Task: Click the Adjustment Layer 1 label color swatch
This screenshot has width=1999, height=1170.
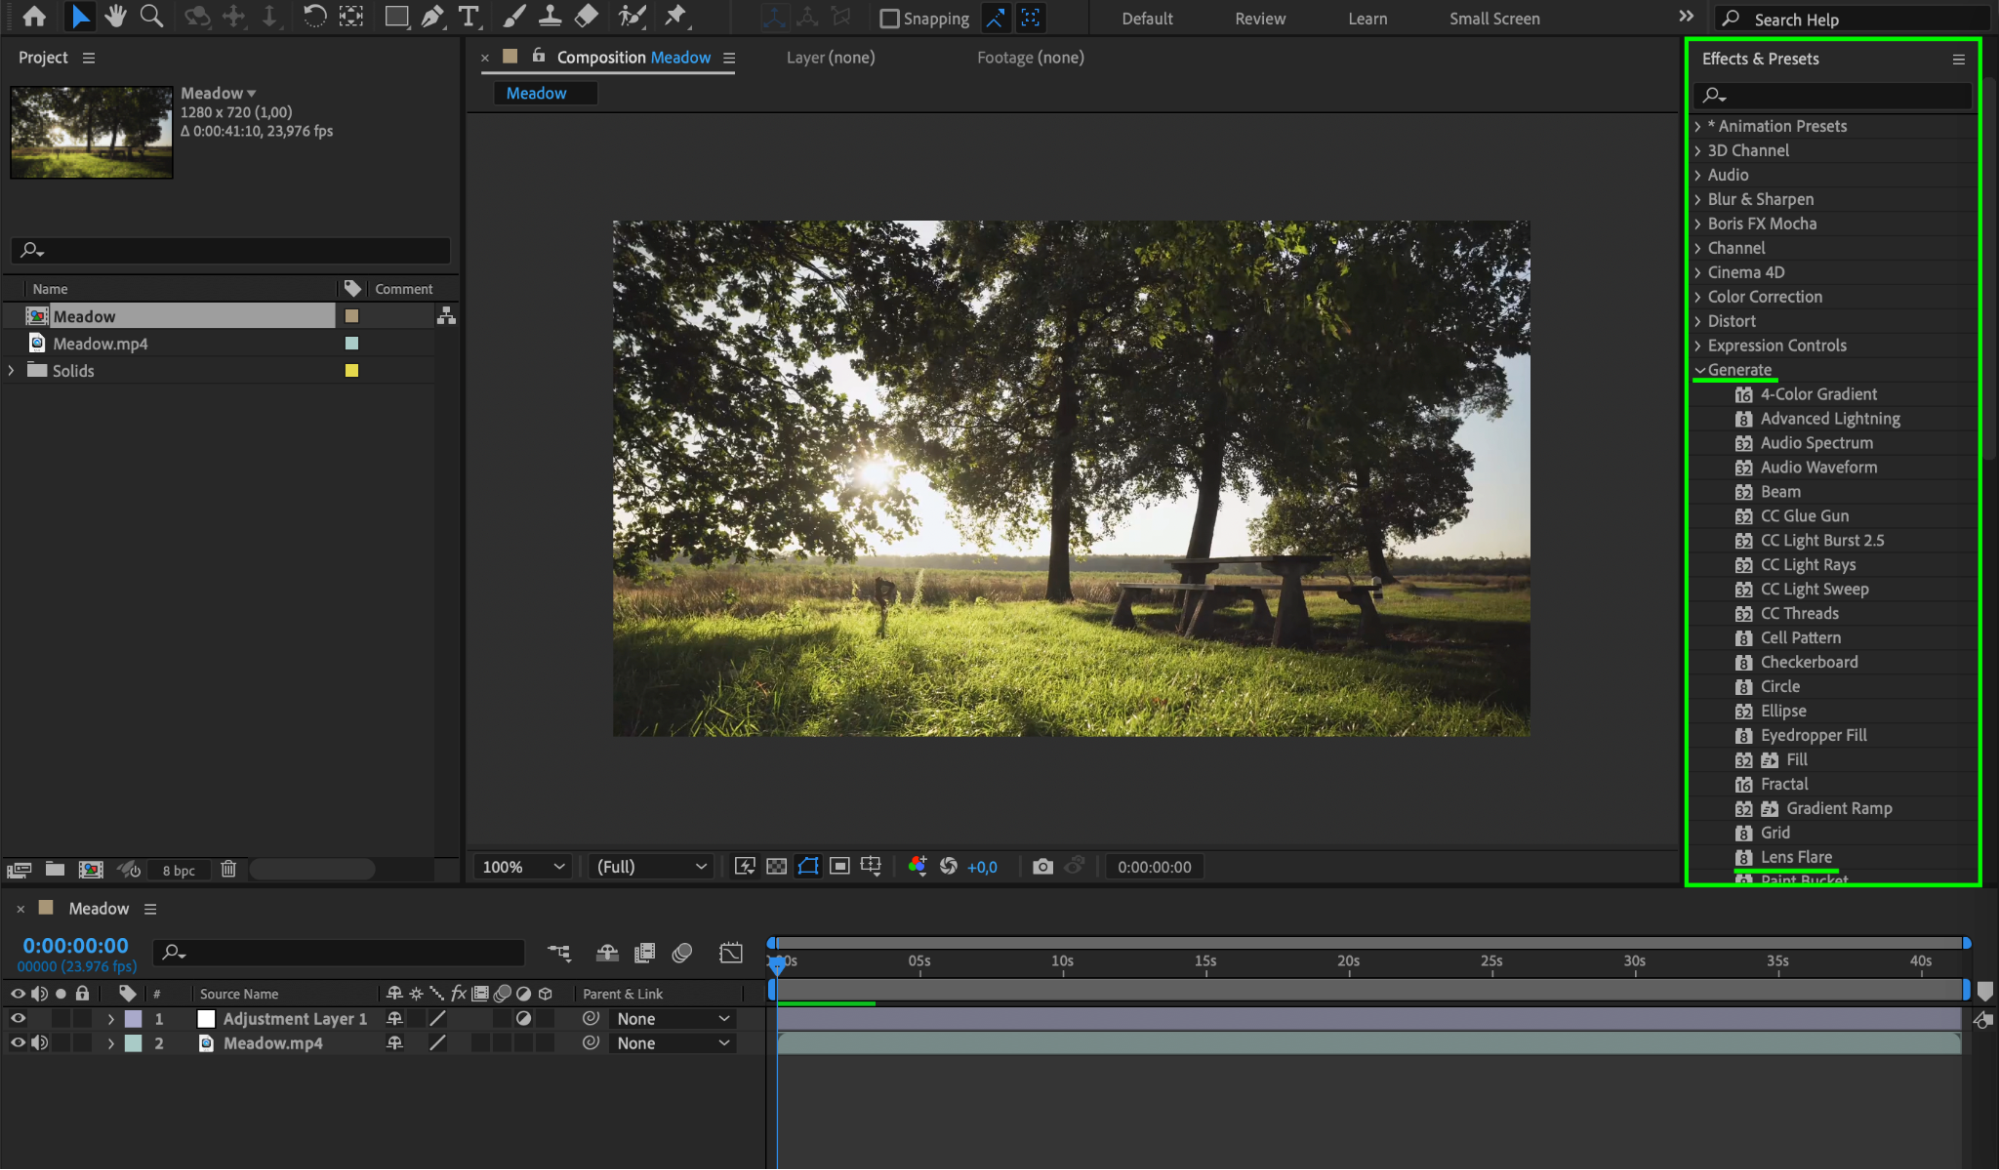Action: pyautogui.click(x=133, y=1019)
